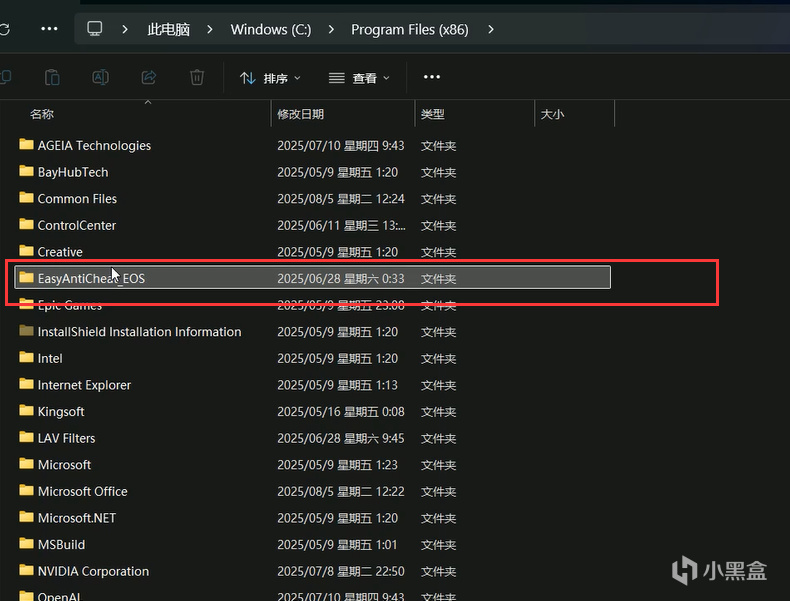
Task: Select the Kingsoft folder icon
Action: tap(26, 411)
